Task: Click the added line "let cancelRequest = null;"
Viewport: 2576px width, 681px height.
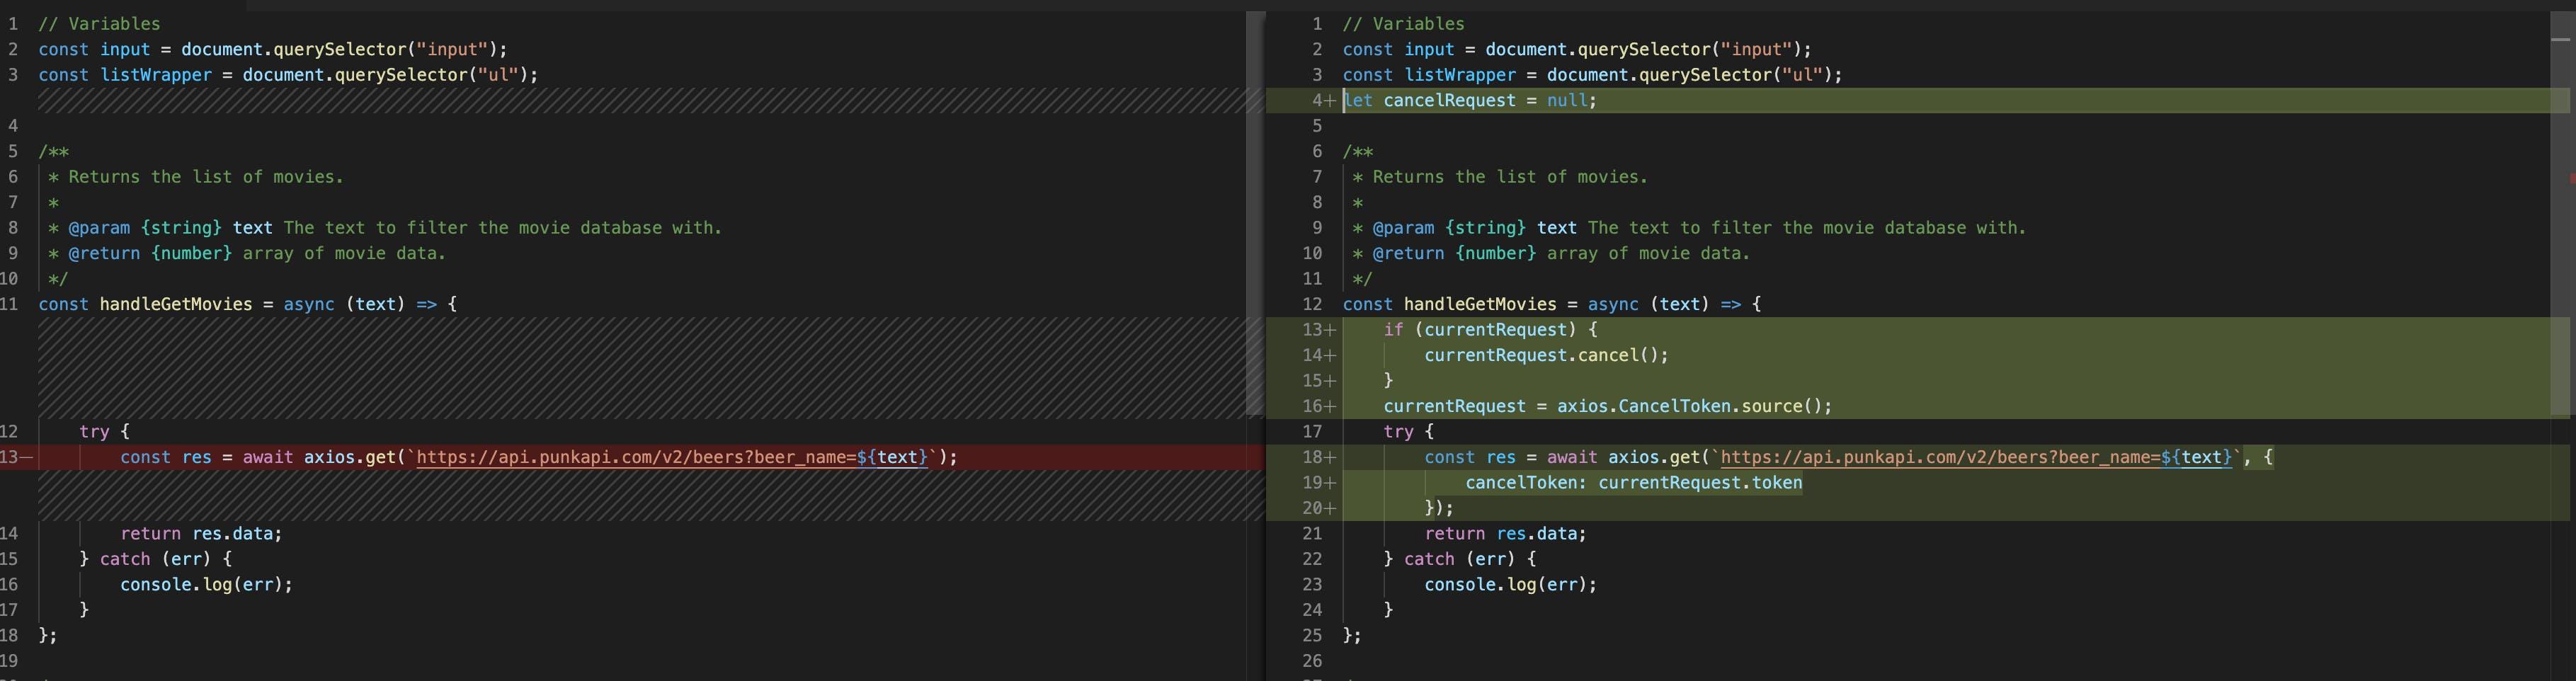Action: (x=1470, y=100)
